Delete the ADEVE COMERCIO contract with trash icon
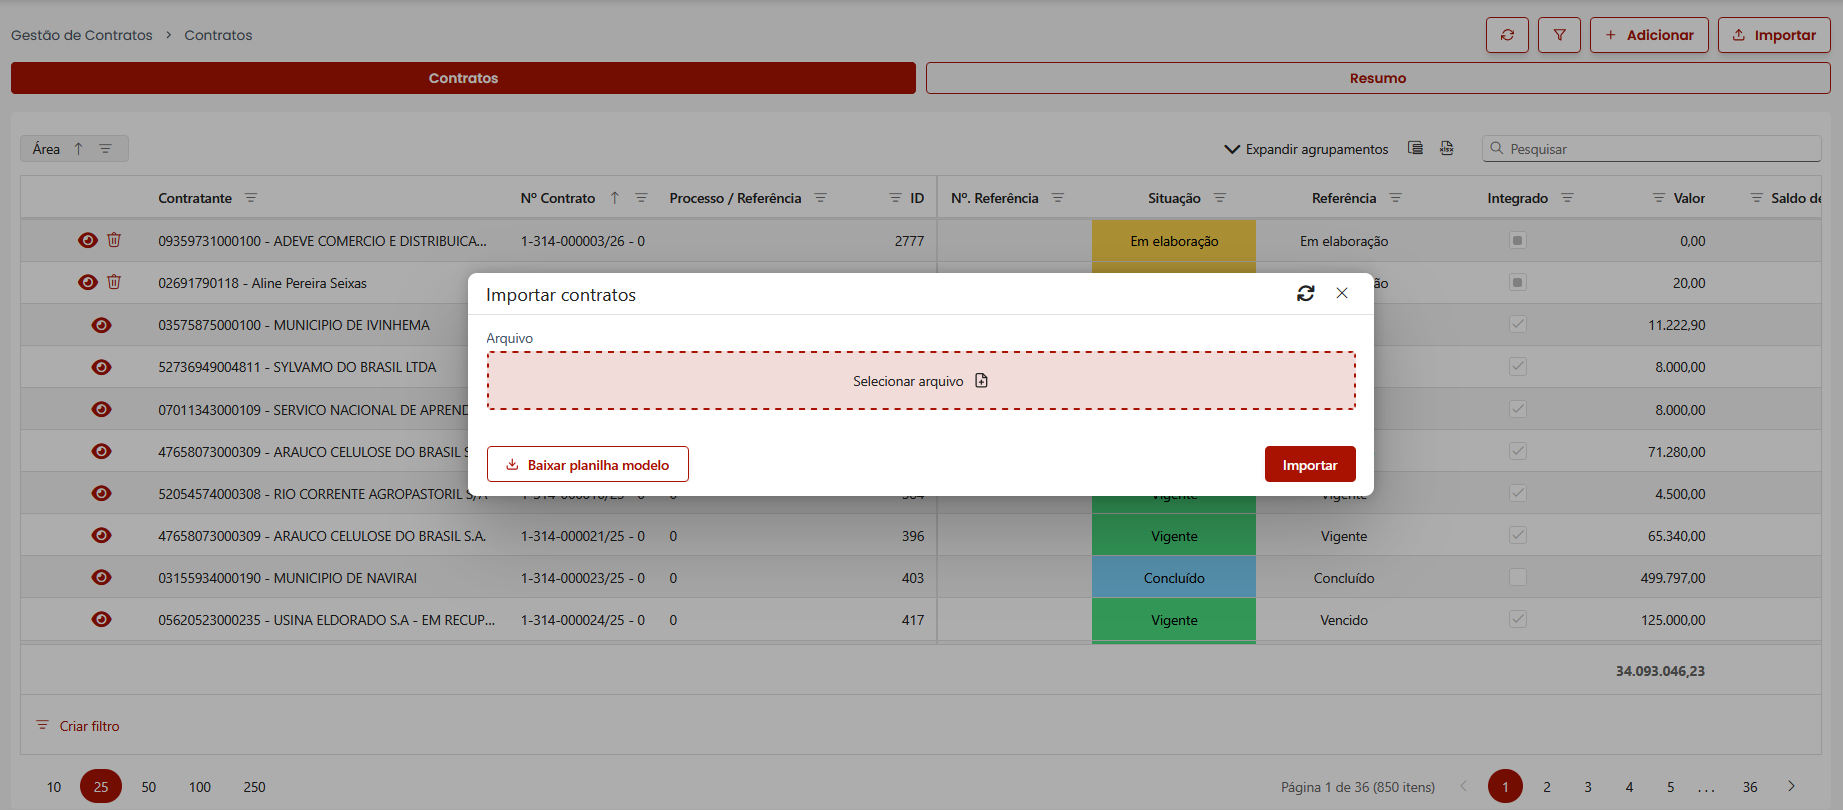The height and width of the screenshot is (810, 1843). click(114, 240)
